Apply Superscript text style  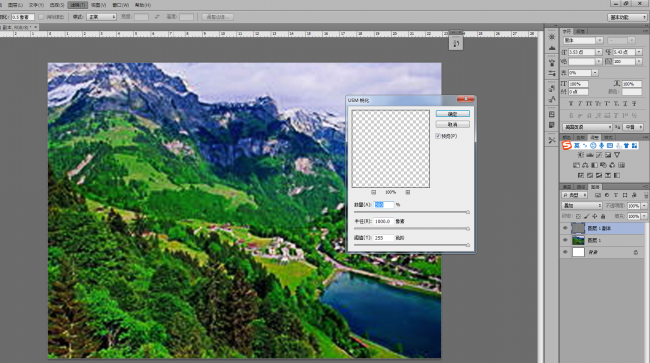pos(607,104)
